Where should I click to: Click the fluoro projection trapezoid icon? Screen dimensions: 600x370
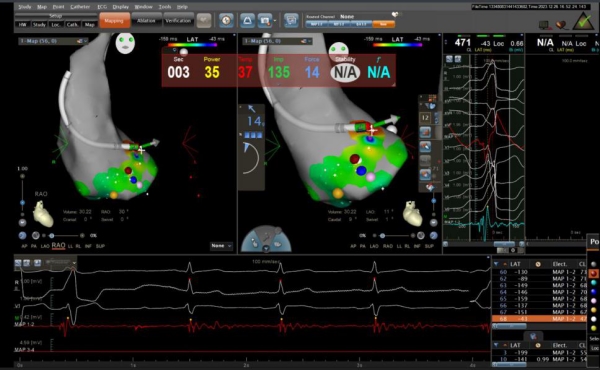point(247,20)
